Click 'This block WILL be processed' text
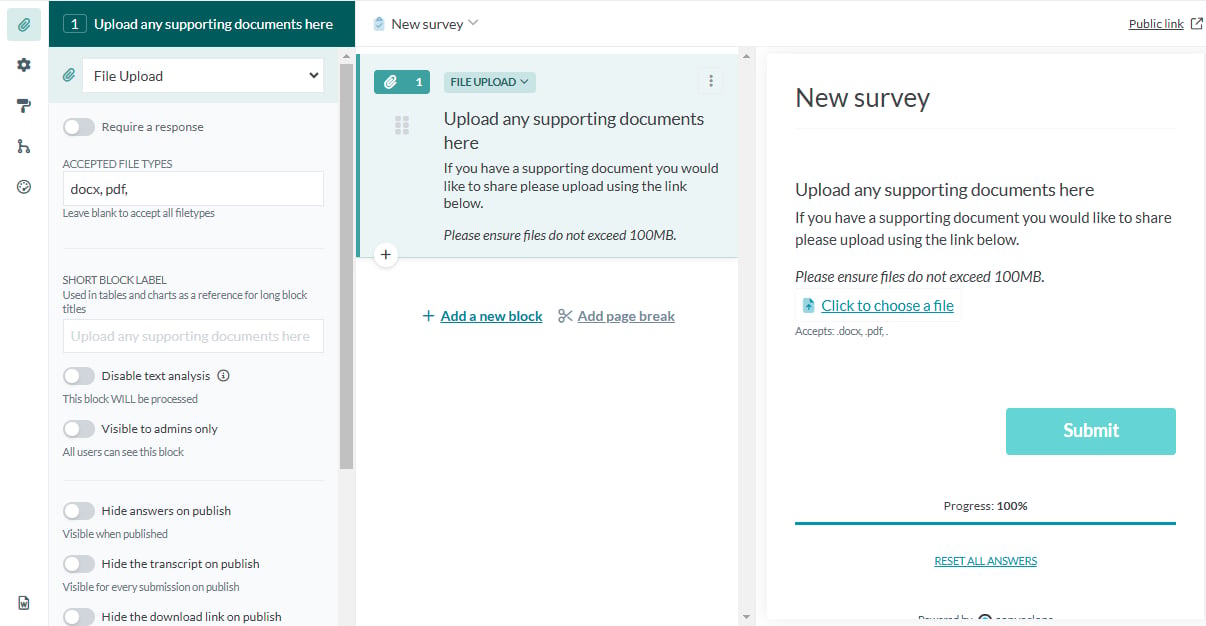Screen dimensions: 1206x626 pos(130,399)
